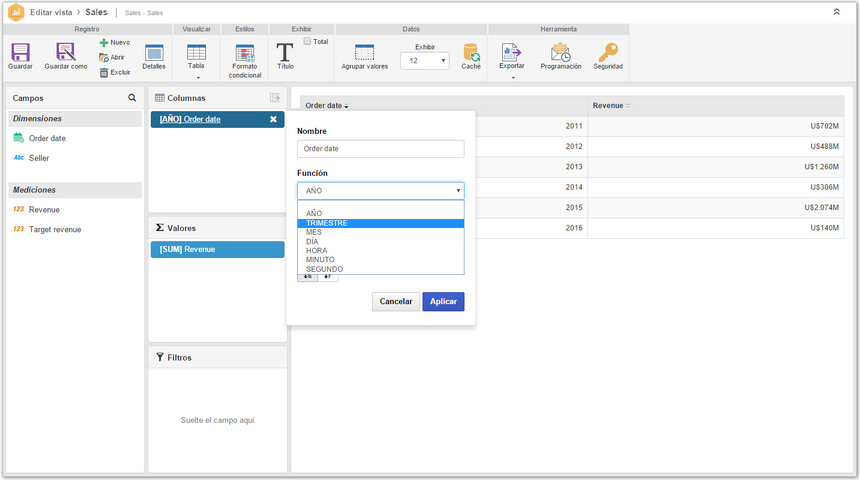Image resolution: width=860 pixels, height=480 pixels.
Task: Click the Título display icon
Action: pos(285,53)
